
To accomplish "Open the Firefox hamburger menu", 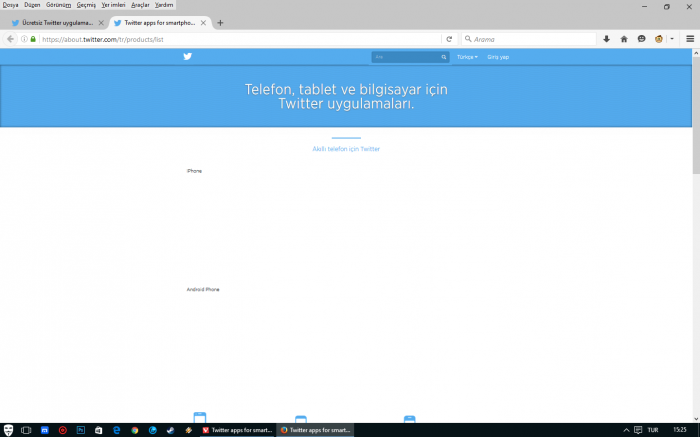I will [690, 39].
